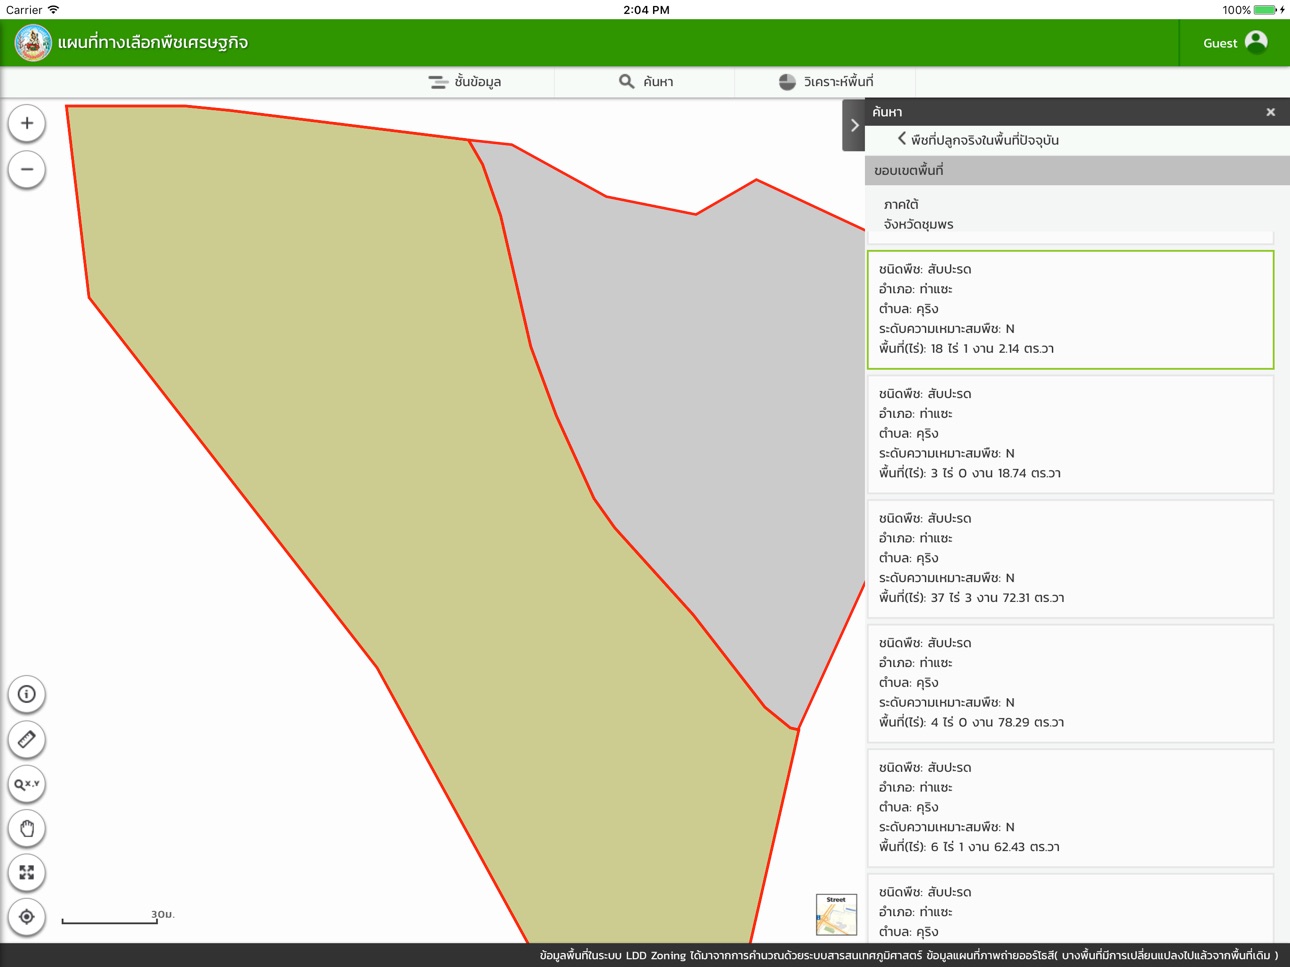1290x967 pixels.
Task: Open the Guest user profile icon
Action: coord(1256,42)
